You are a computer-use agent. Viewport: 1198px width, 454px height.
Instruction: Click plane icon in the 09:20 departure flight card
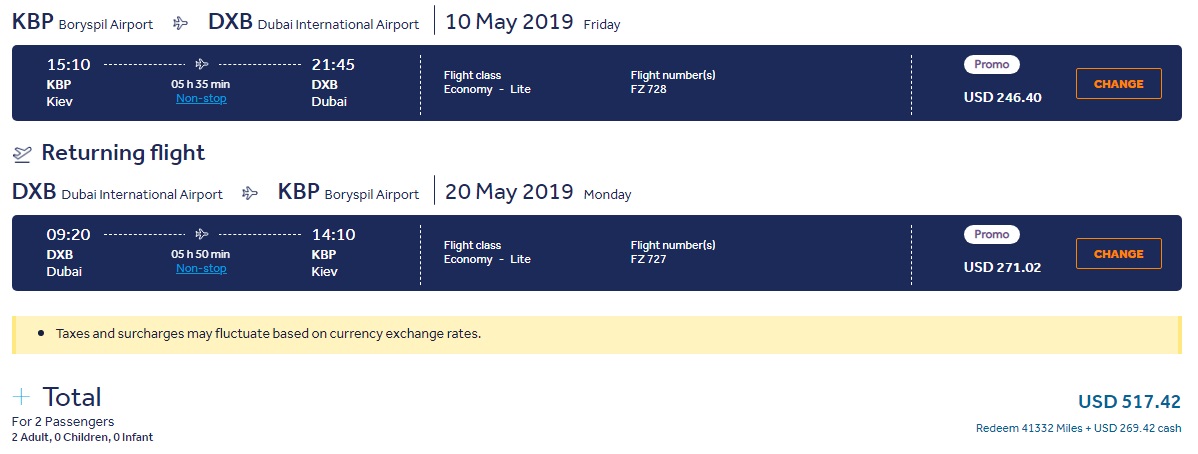(x=201, y=235)
